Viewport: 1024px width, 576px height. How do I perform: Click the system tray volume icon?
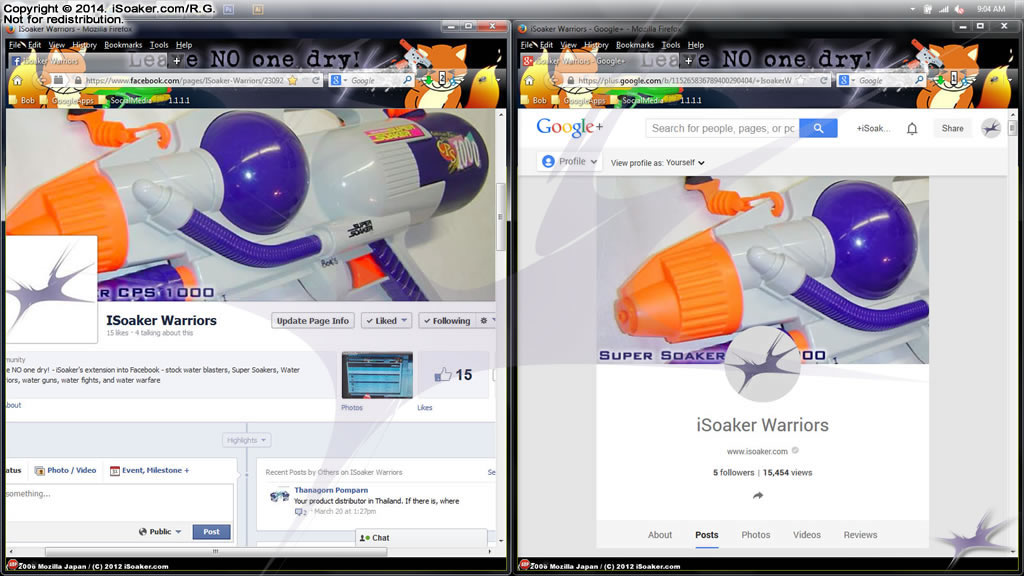959,9
